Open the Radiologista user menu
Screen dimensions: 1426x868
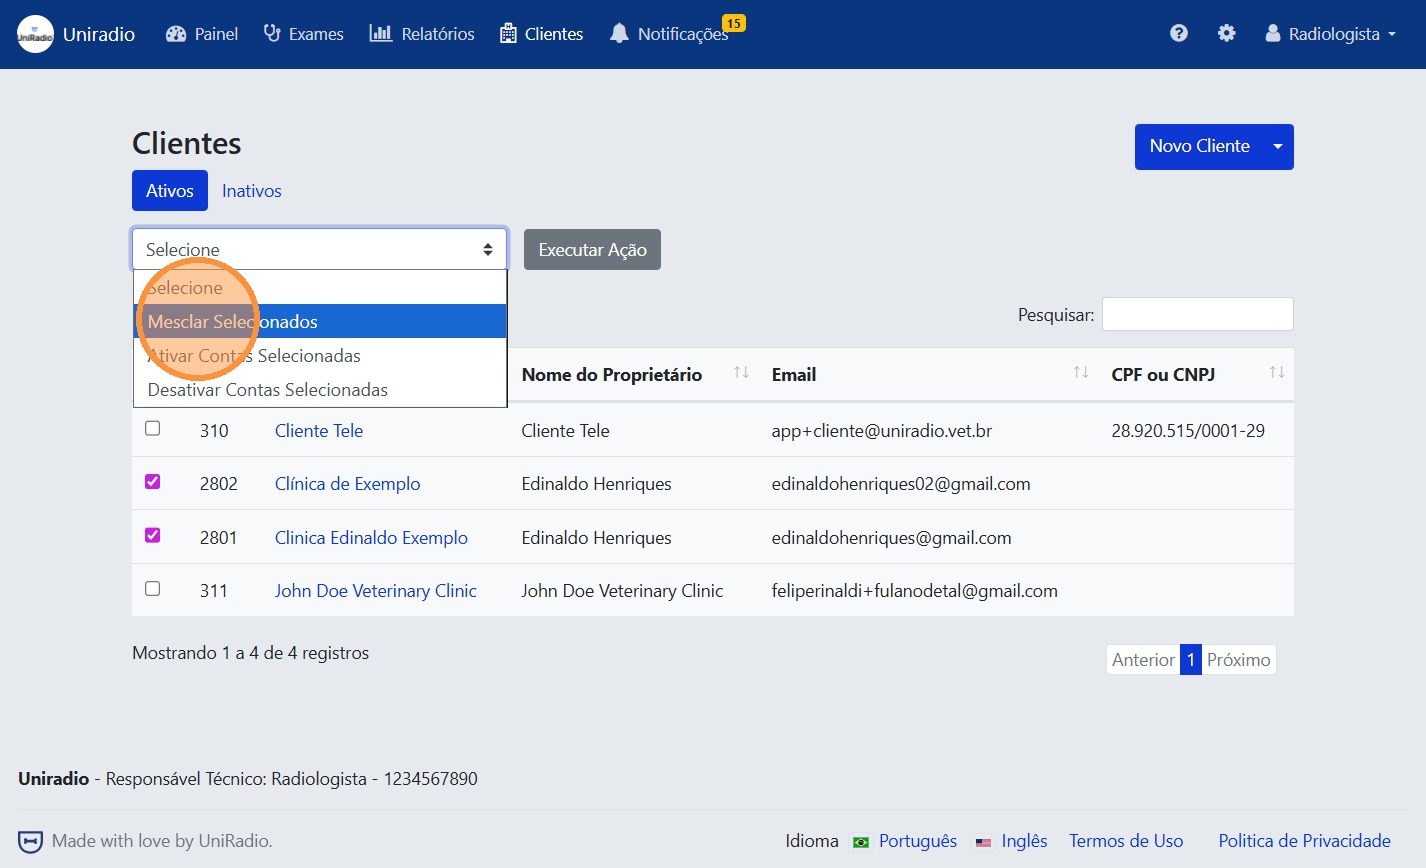click(1330, 34)
